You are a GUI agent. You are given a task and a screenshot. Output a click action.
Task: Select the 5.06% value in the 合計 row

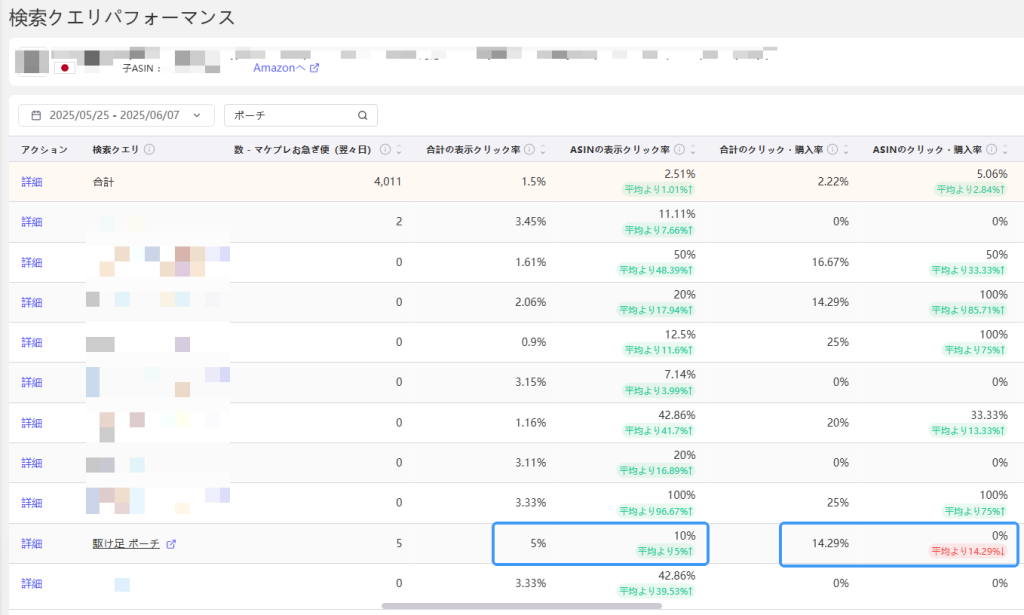click(992, 174)
